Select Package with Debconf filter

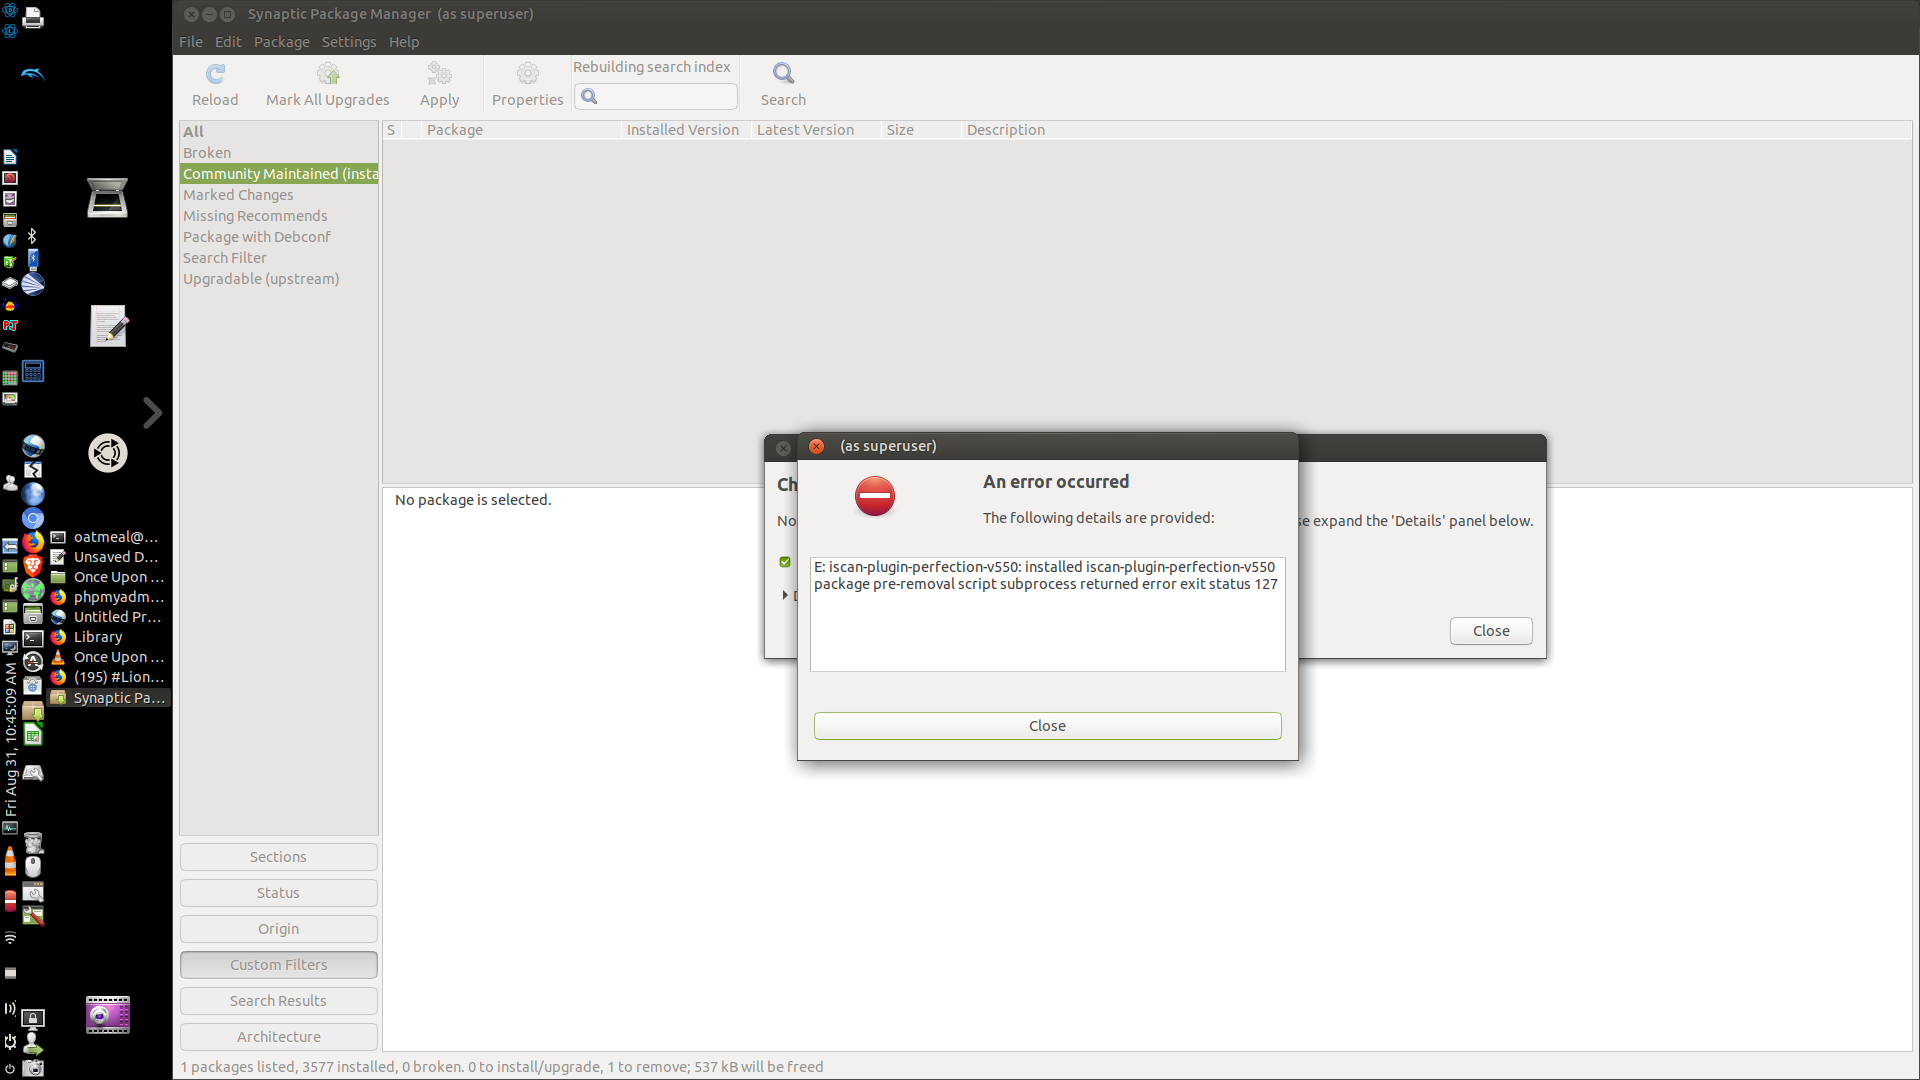tap(279, 237)
